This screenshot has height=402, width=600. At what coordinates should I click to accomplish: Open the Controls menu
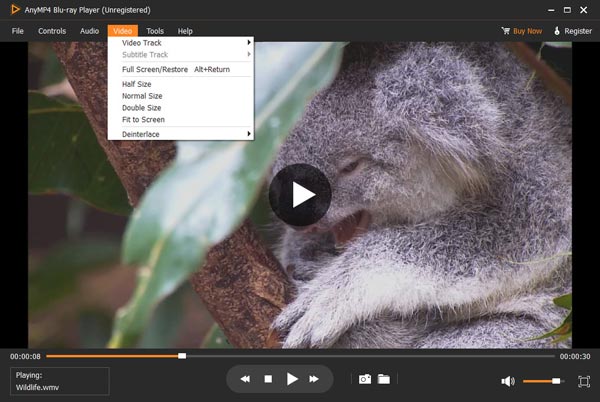(x=52, y=31)
